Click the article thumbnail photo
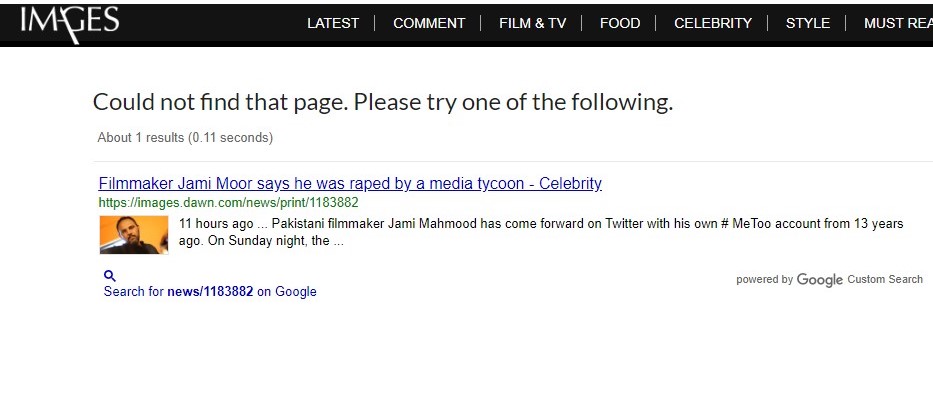 [x=134, y=234]
